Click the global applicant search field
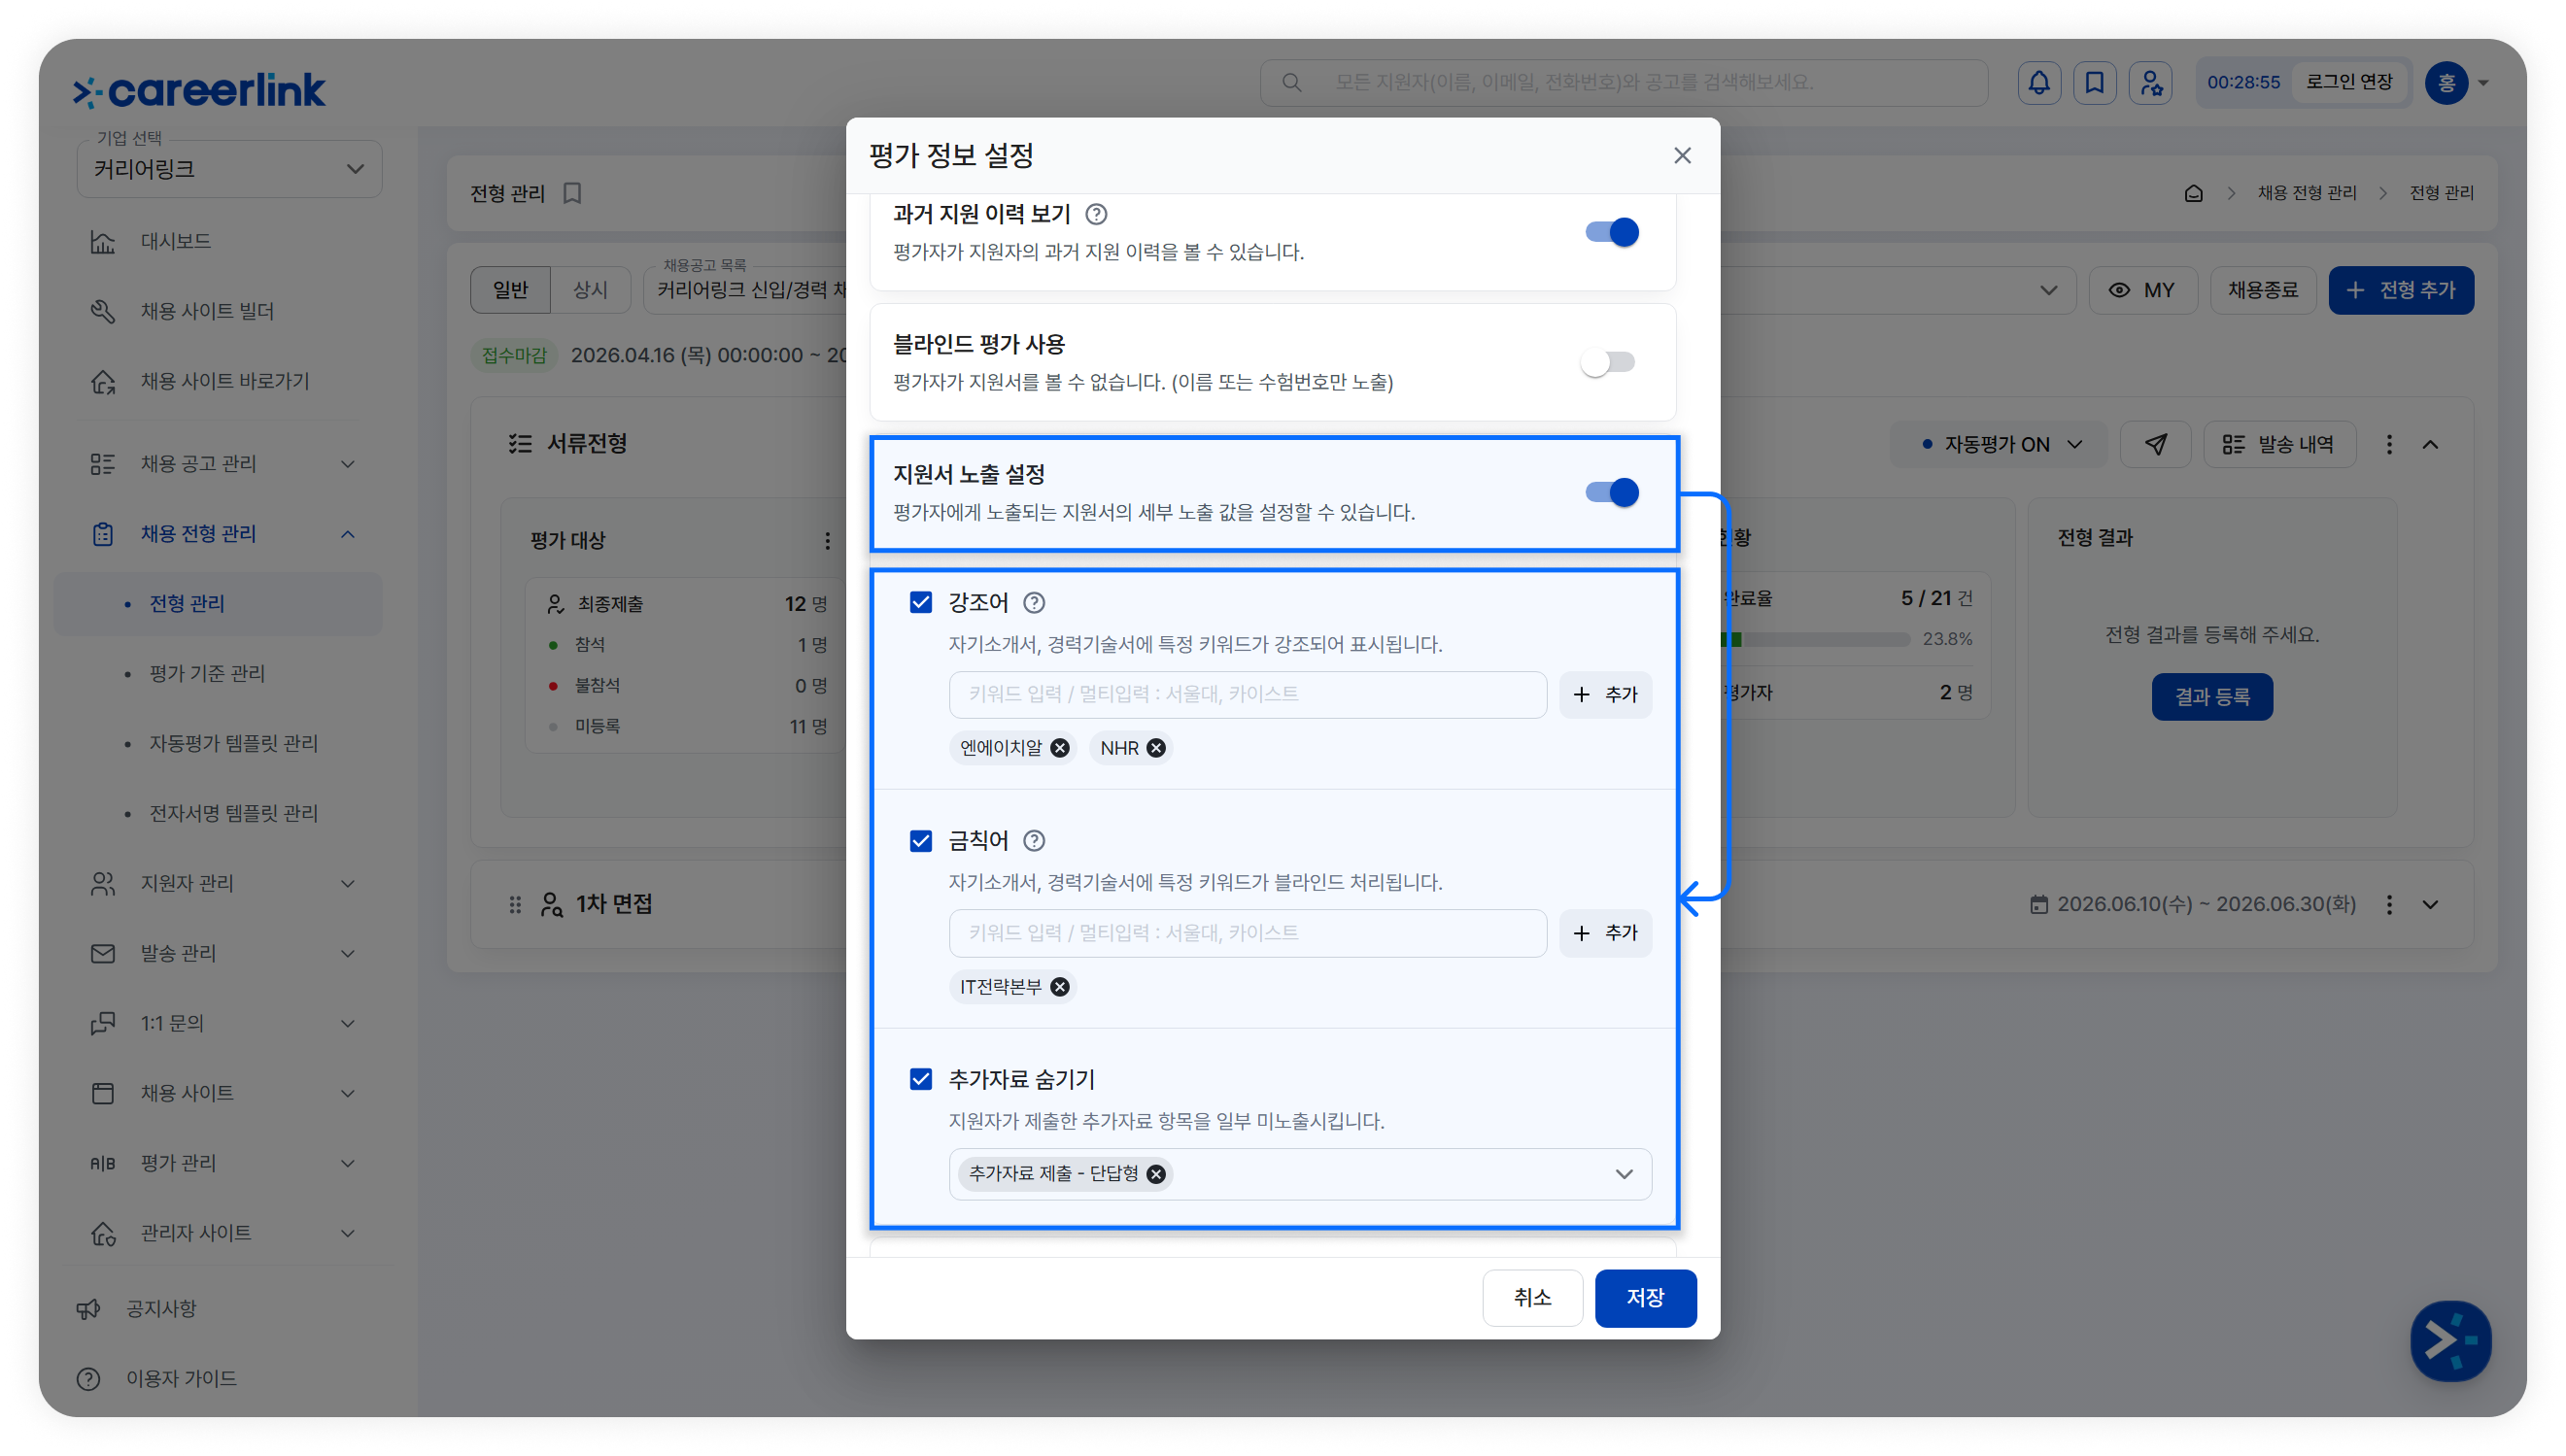Viewport: 2566px width, 1456px height. tap(1623, 82)
